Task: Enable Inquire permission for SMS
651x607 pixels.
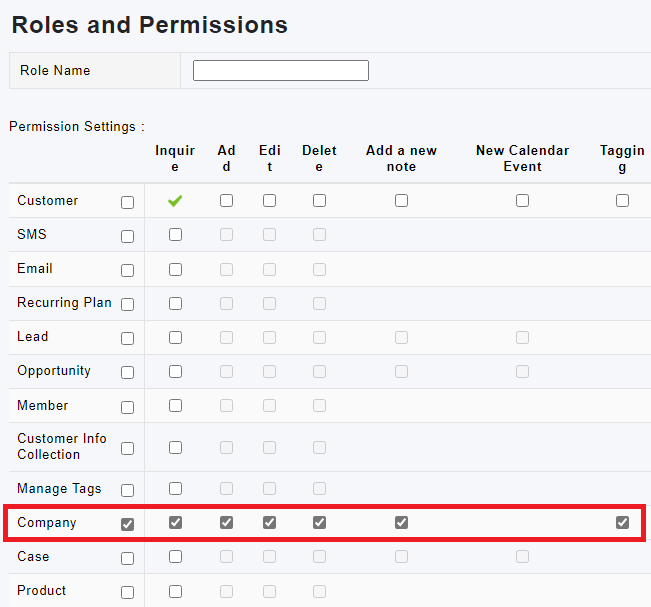Action: [175, 235]
